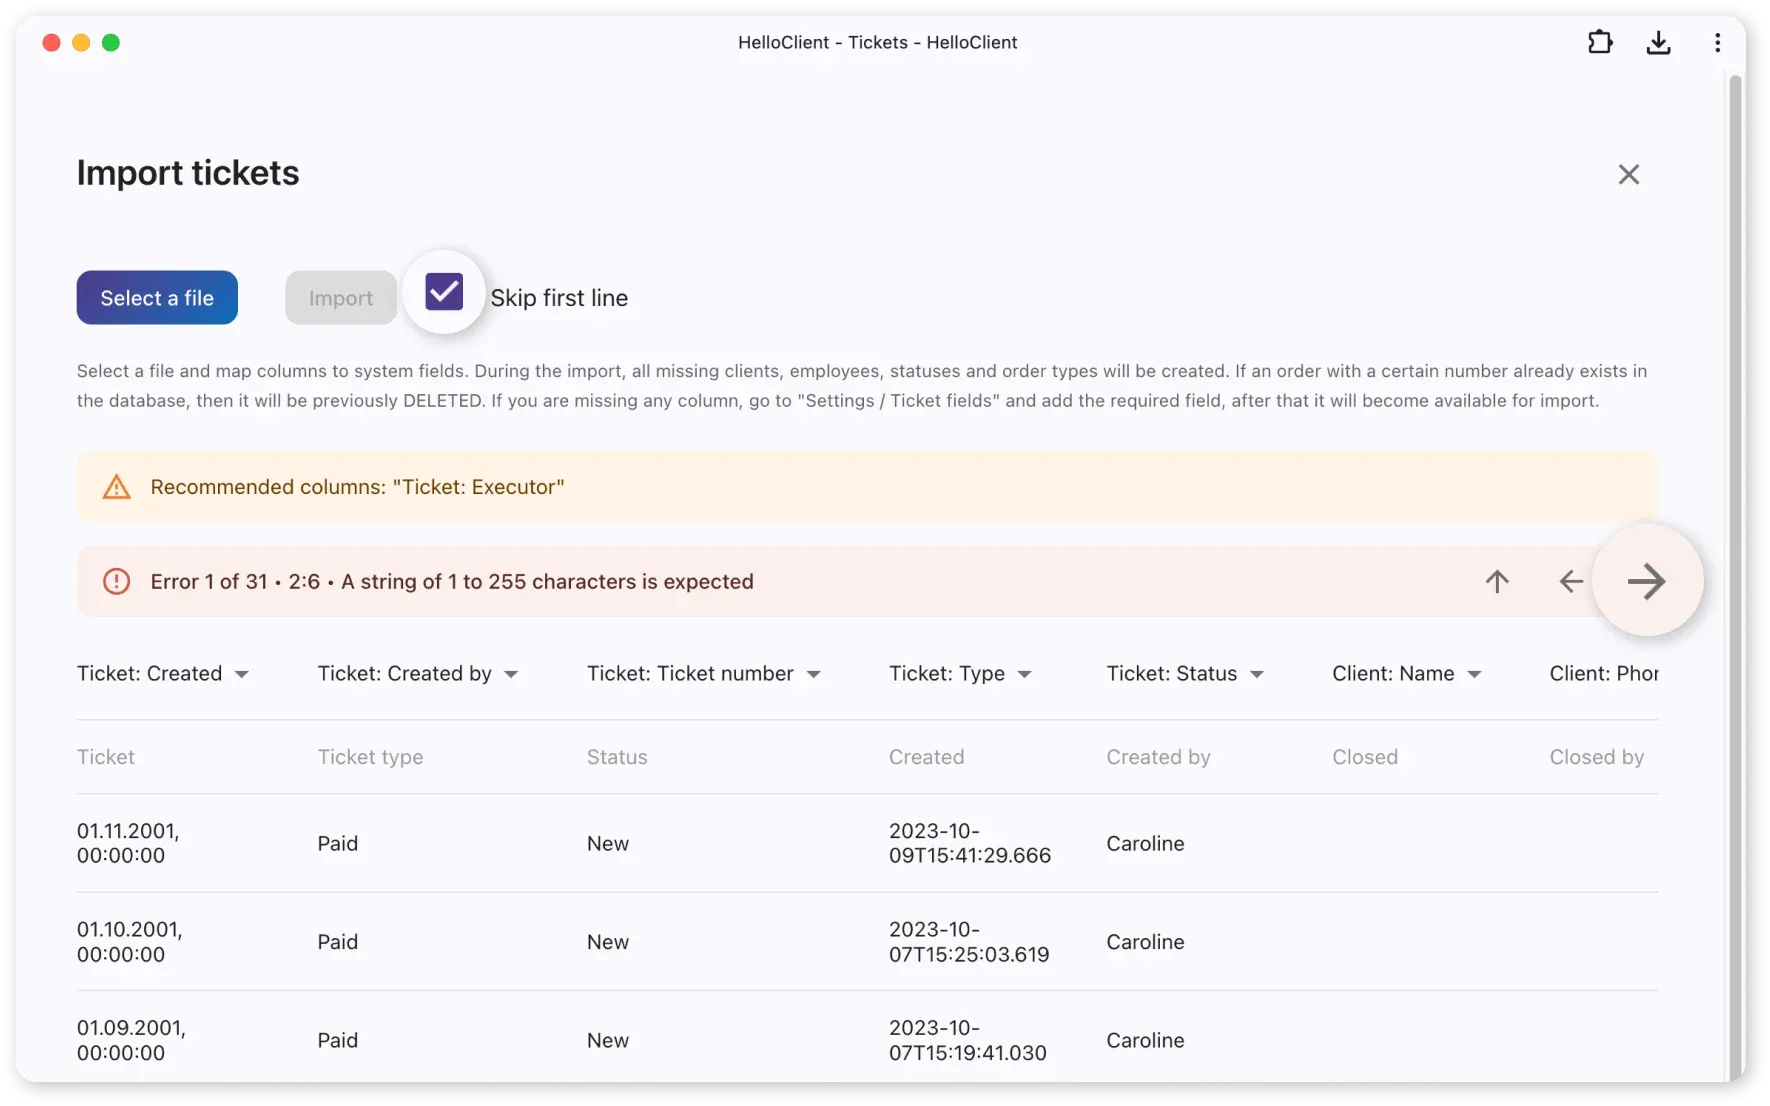
Task: Disable the Skip first line checkbox
Action: [x=443, y=291]
